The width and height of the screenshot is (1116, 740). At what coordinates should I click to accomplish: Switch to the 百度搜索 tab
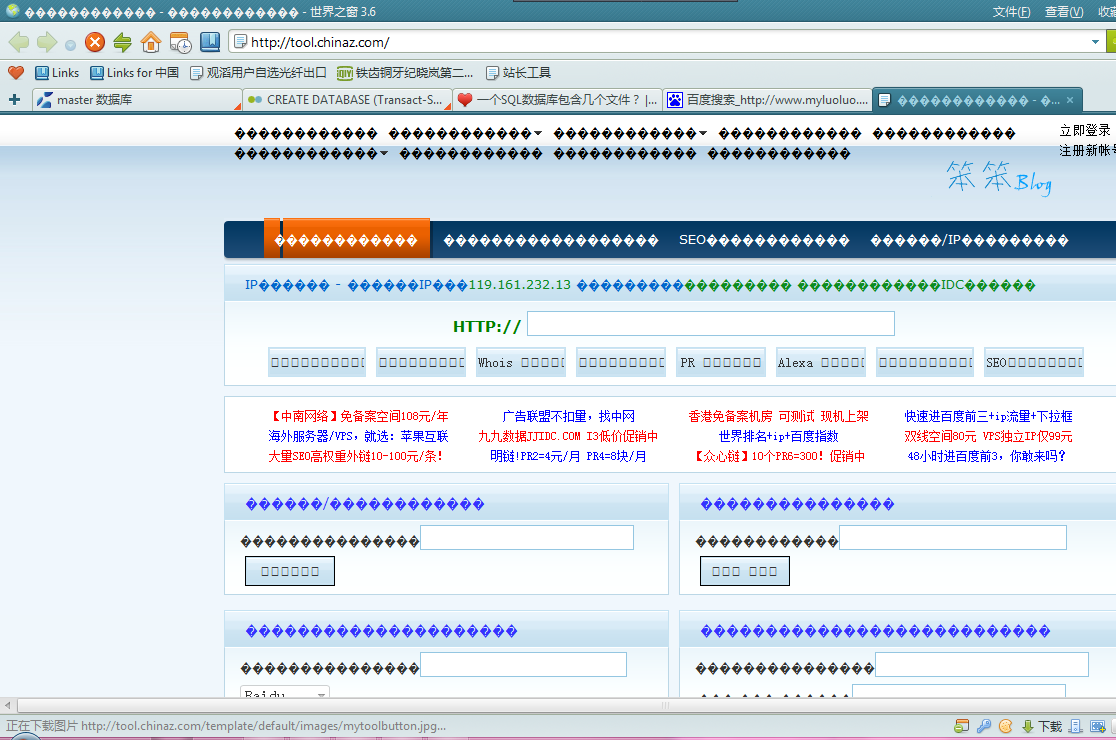[x=767, y=100]
